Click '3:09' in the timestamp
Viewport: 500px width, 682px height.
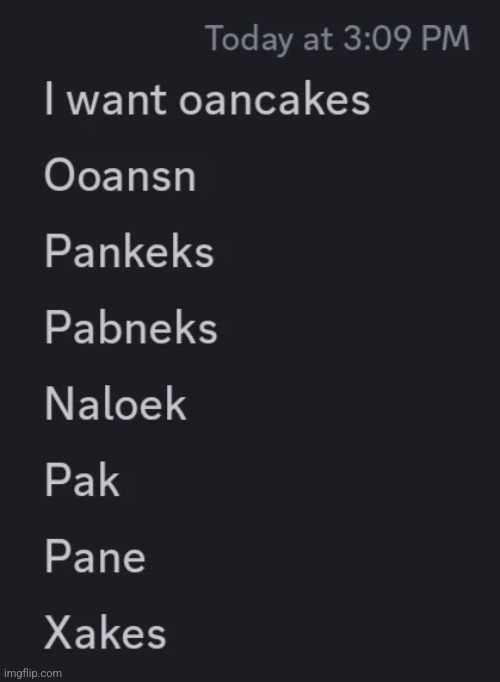click(x=377, y=39)
